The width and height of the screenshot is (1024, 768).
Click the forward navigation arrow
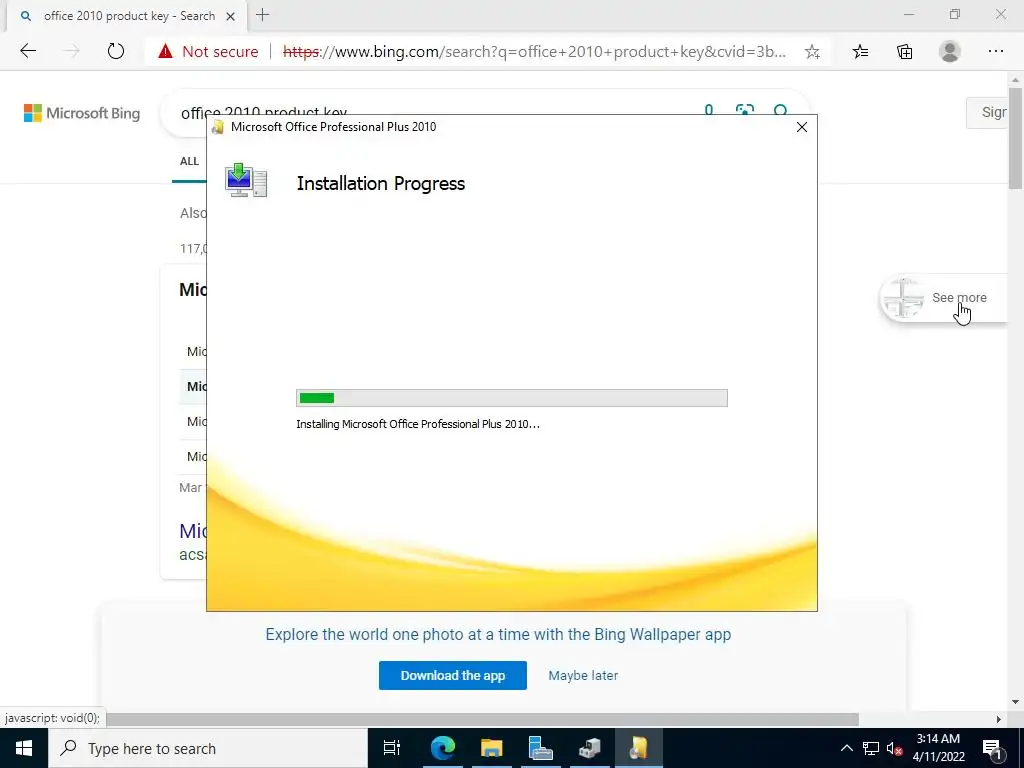(x=72, y=51)
